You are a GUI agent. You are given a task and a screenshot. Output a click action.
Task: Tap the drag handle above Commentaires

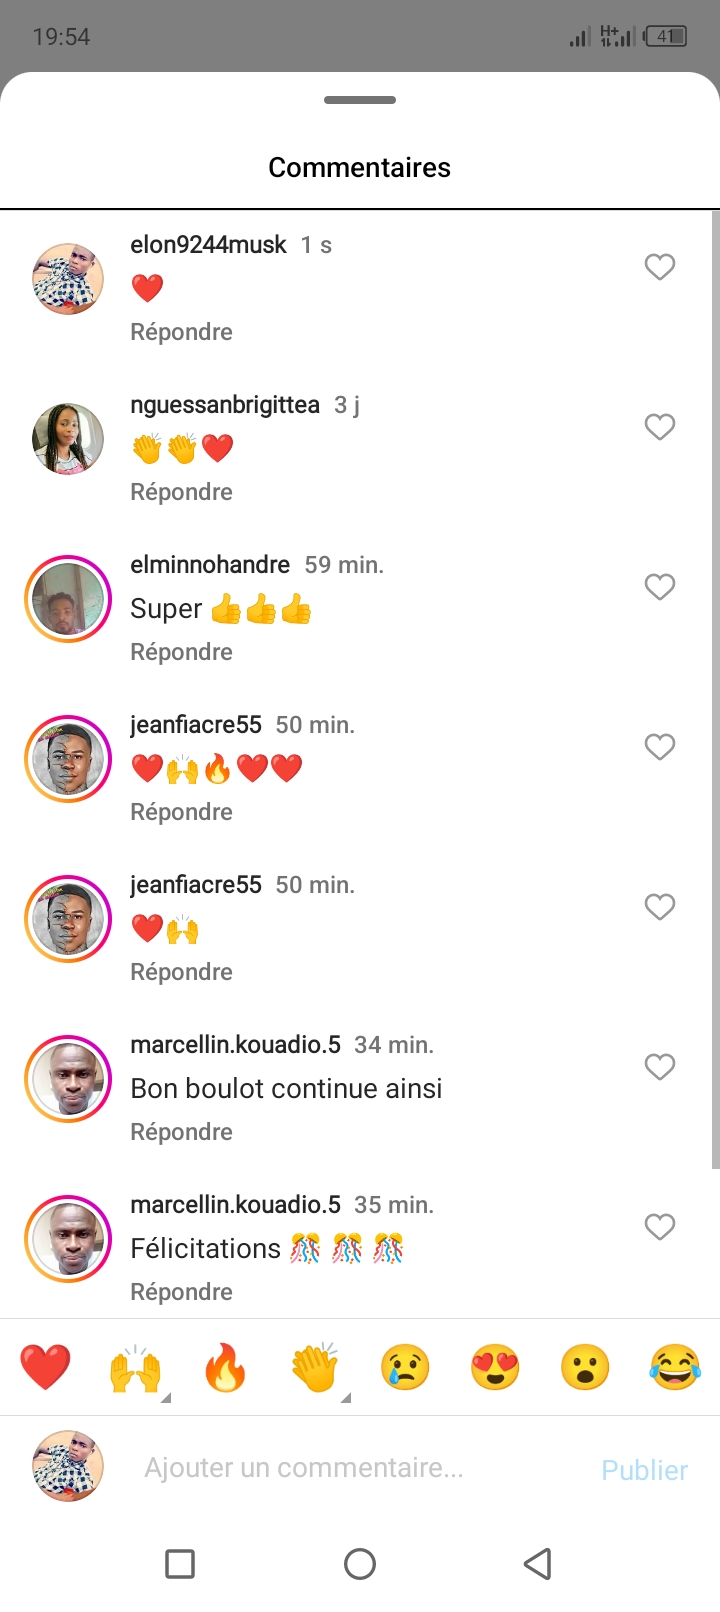(360, 100)
